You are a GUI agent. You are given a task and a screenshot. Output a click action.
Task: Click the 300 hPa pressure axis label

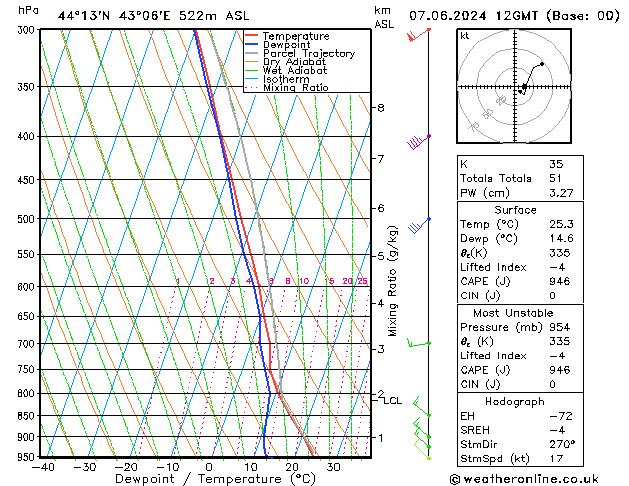click(27, 30)
